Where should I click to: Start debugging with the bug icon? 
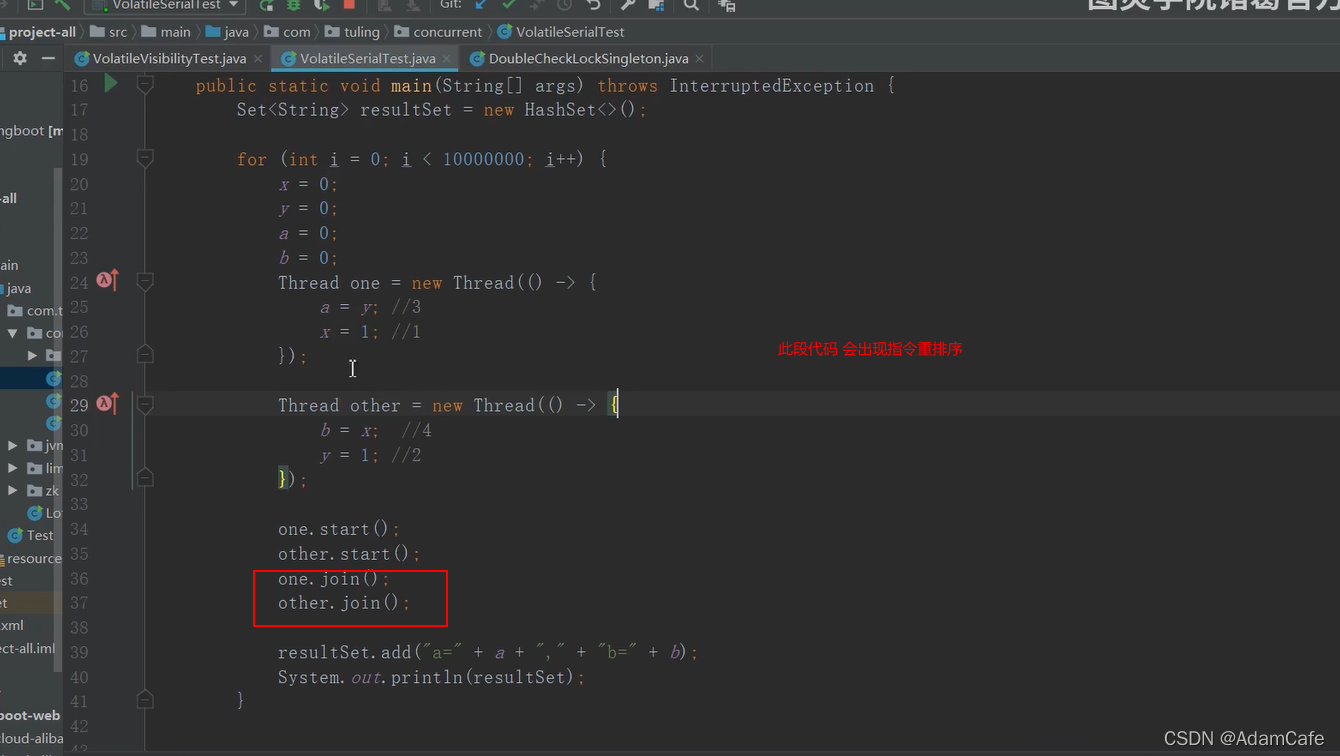pos(295,5)
